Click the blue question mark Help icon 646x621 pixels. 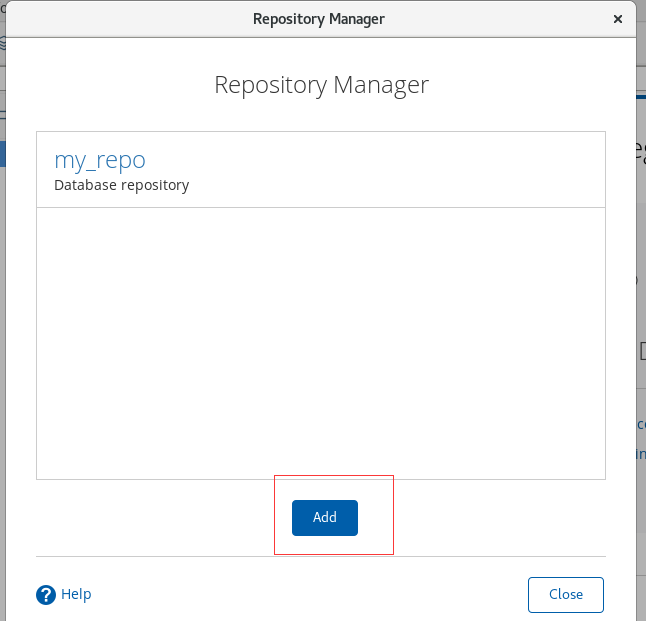point(46,595)
